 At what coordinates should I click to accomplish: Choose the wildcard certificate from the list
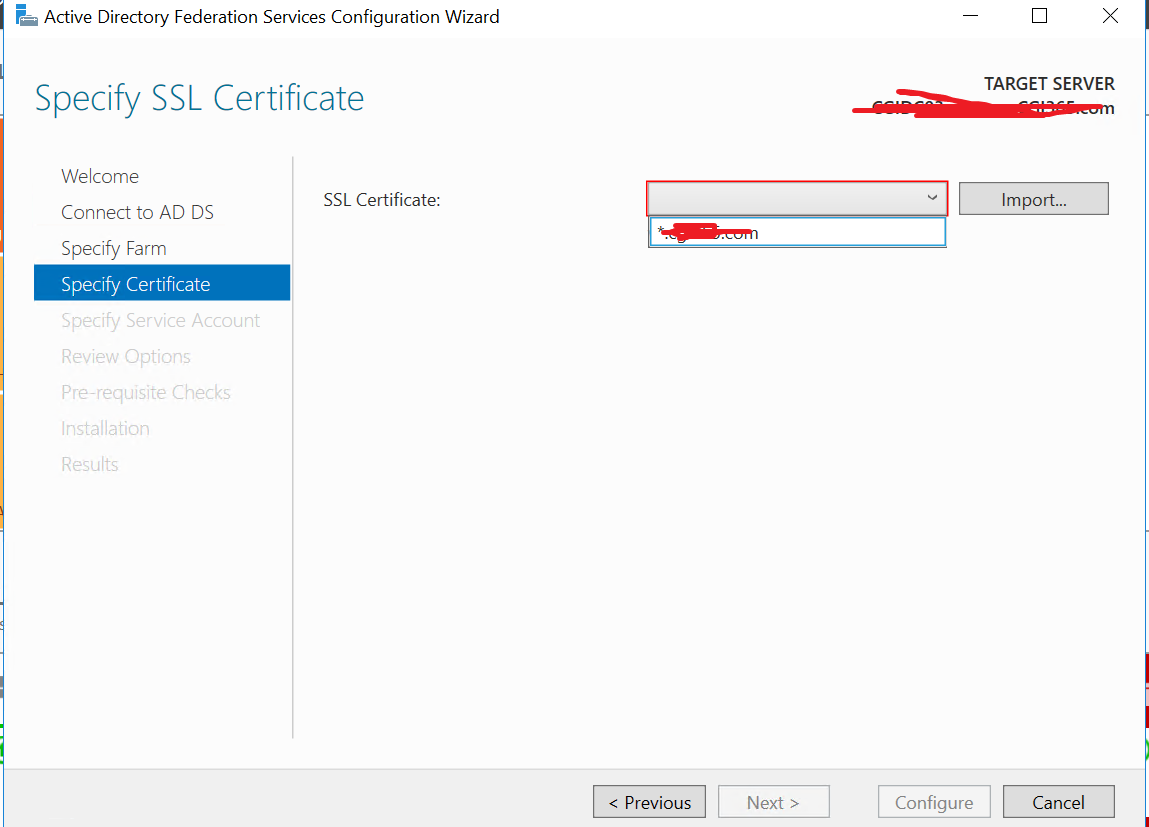click(796, 233)
